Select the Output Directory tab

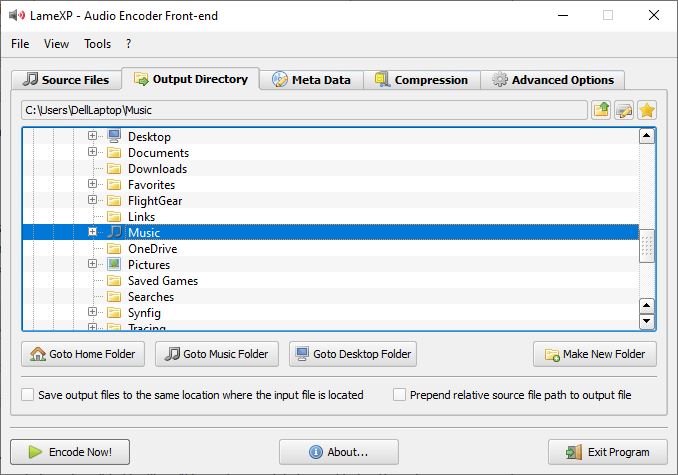pos(191,79)
